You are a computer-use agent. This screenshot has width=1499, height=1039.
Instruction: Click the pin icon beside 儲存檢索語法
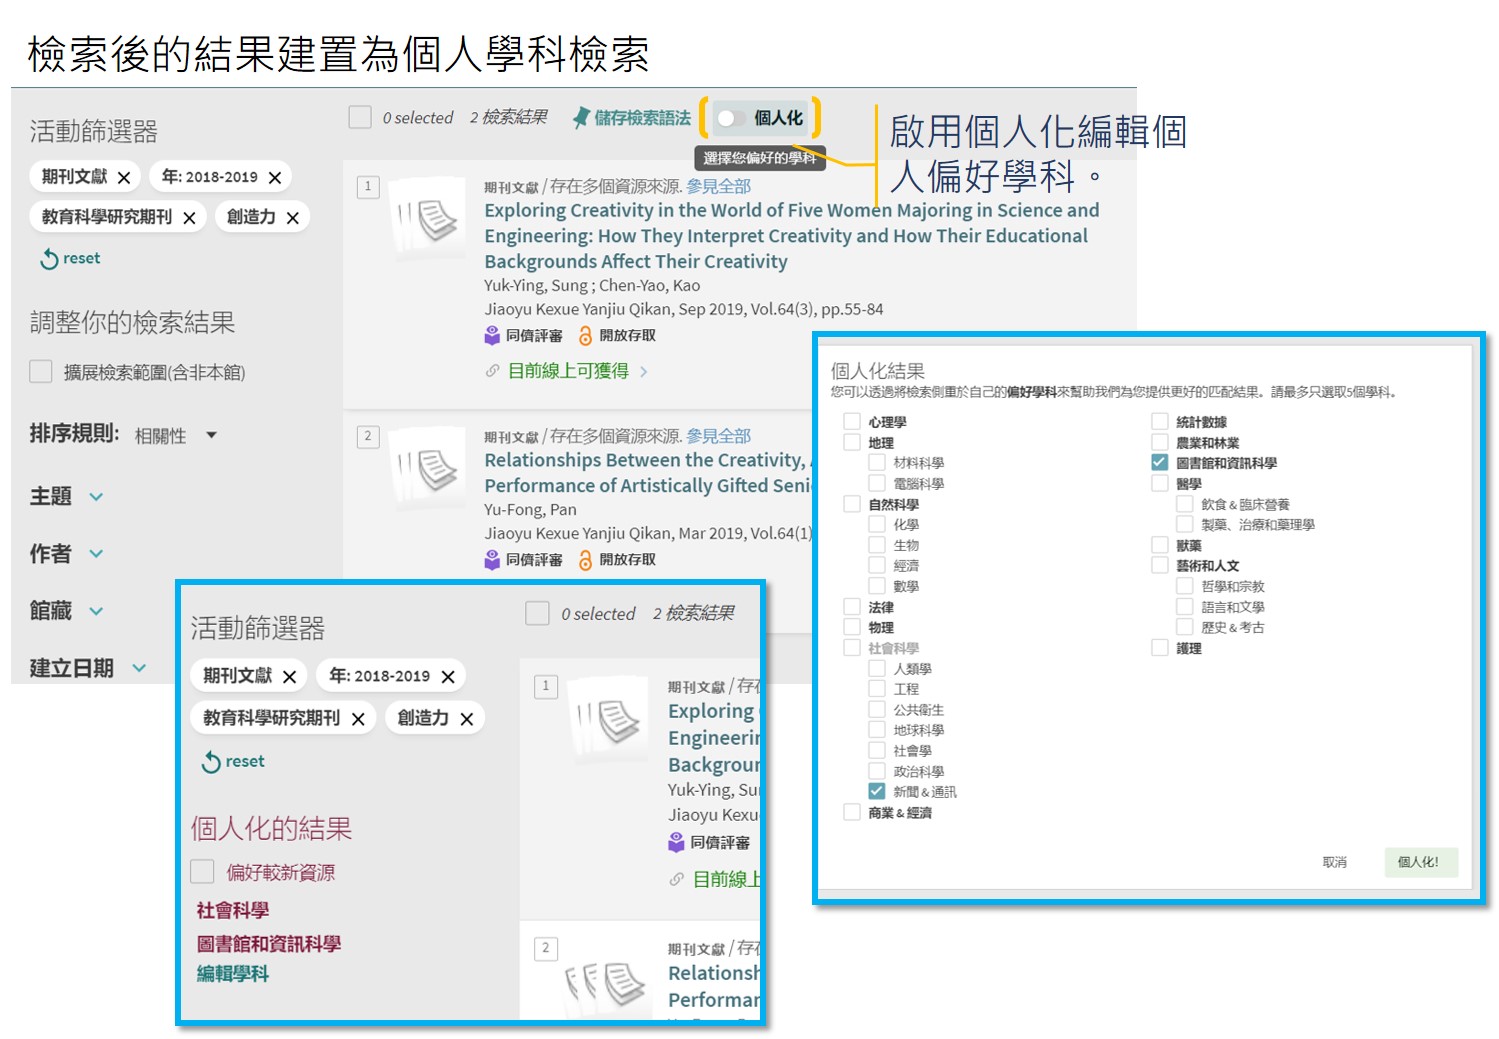click(x=580, y=118)
